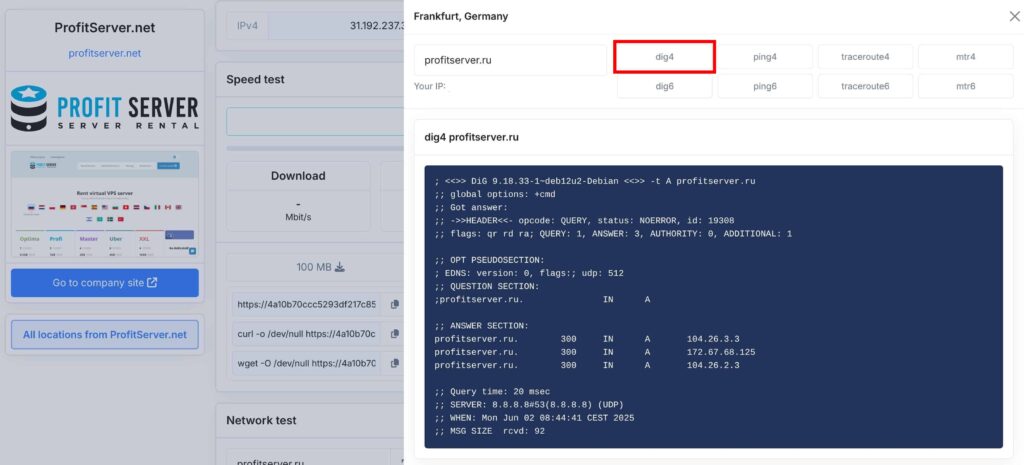Copy the wget command
Screen dimensions: 1024x465
[x=394, y=363]
